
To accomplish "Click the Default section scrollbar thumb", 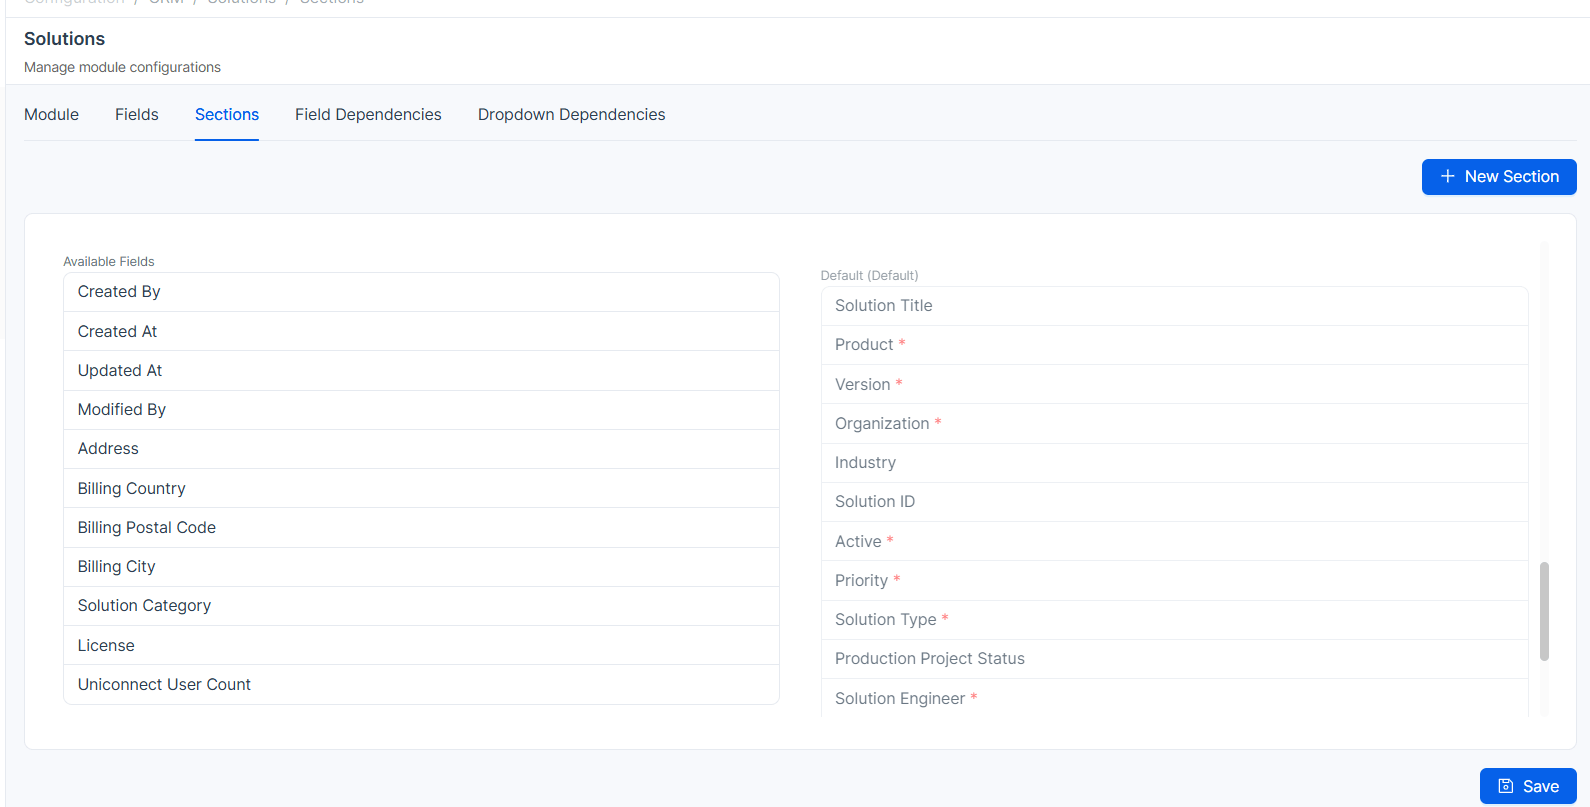I will click(x=1544, y=611).
